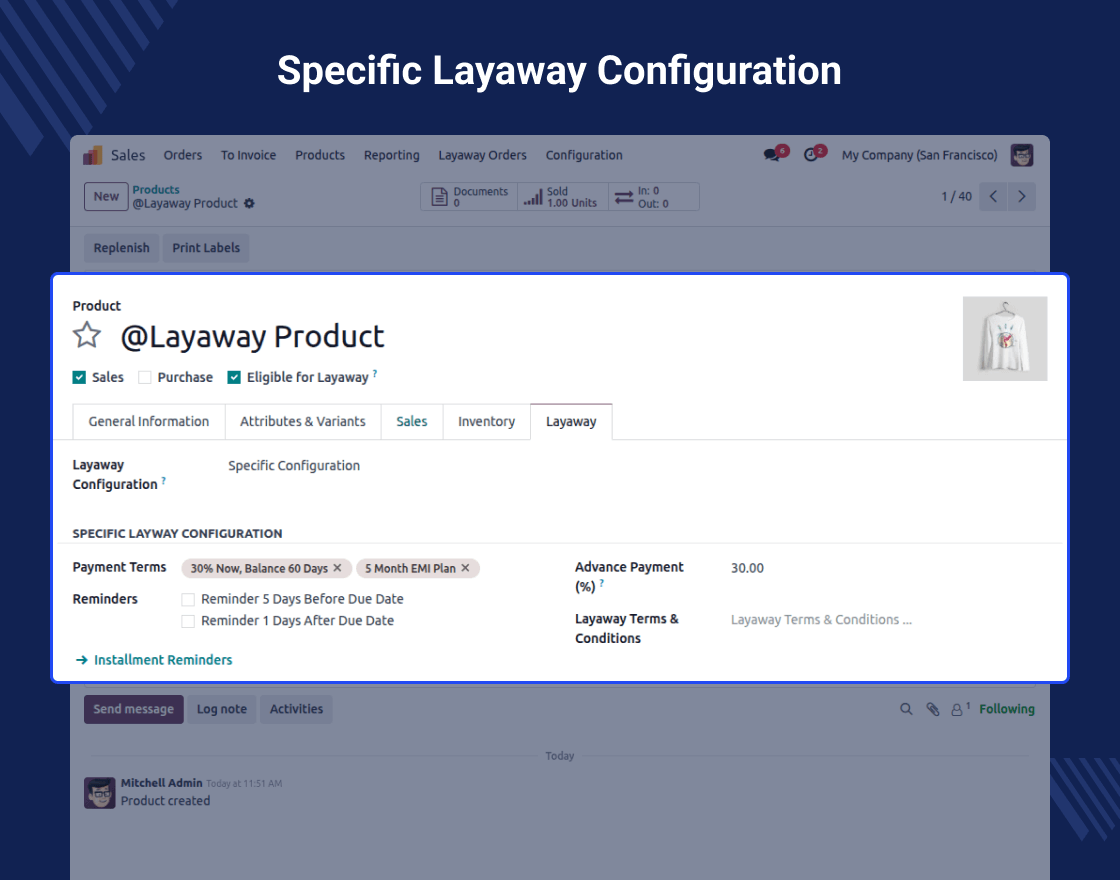Enable Reminder 1 Days After Due Date

(x=188, y=621)
